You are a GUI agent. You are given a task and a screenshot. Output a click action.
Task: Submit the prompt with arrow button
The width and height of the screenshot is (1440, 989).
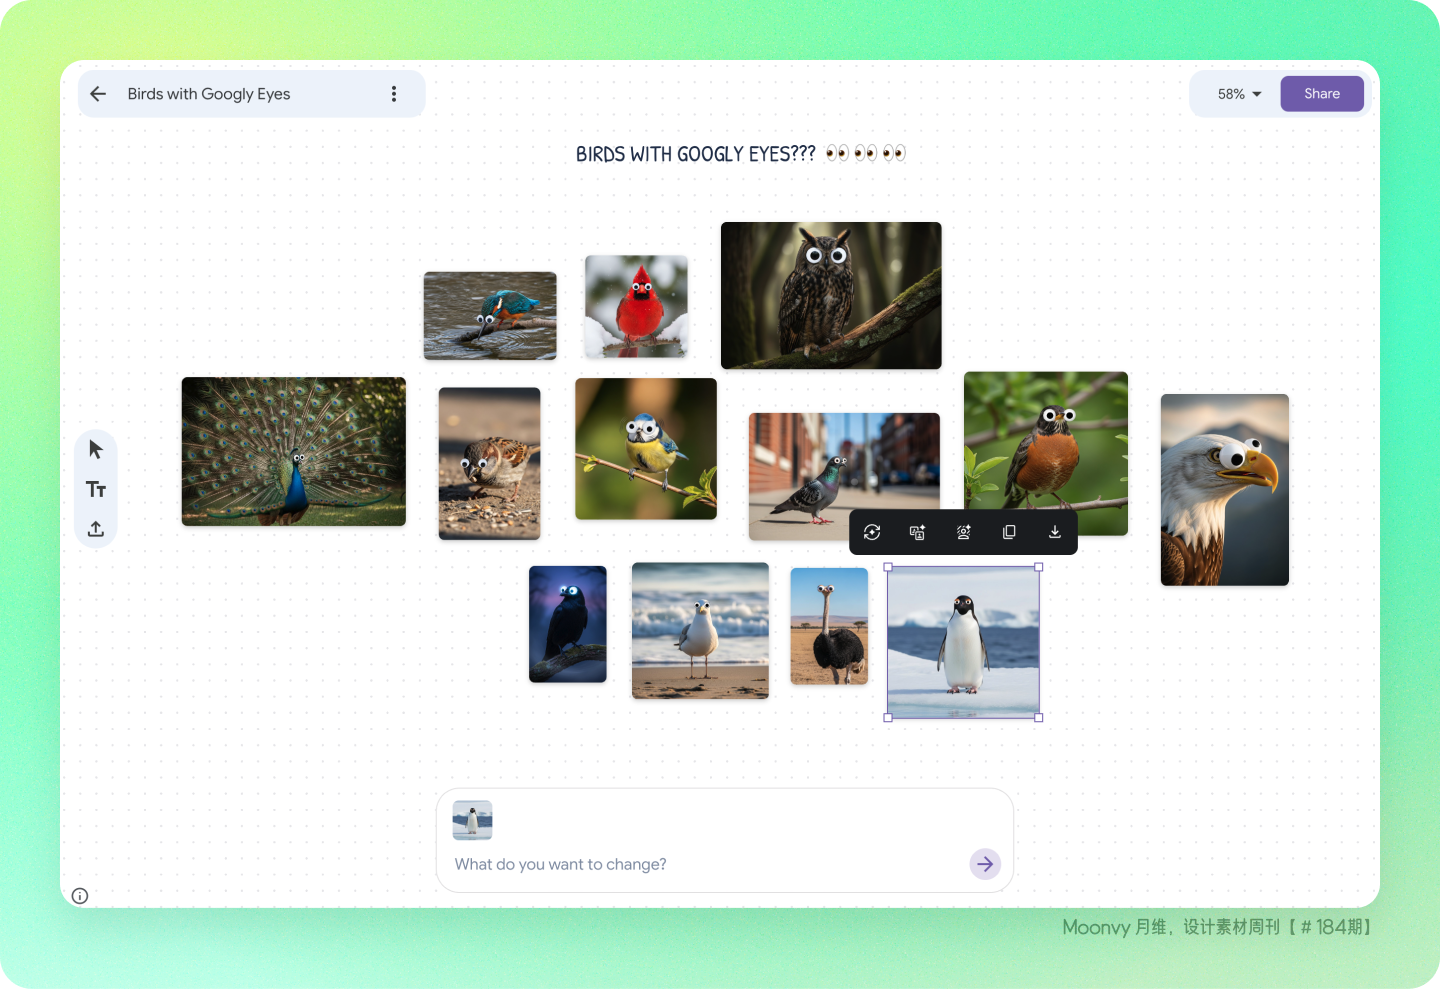tap(985, 864)
